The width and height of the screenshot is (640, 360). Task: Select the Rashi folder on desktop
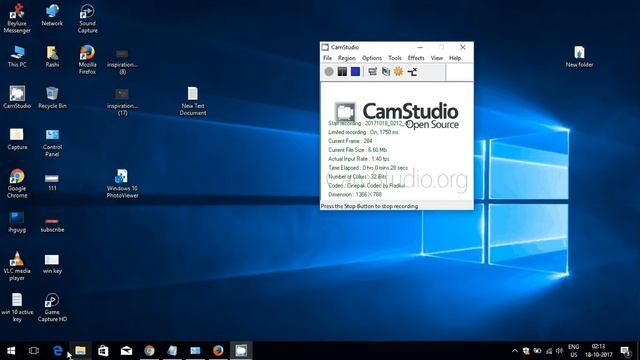52,56
